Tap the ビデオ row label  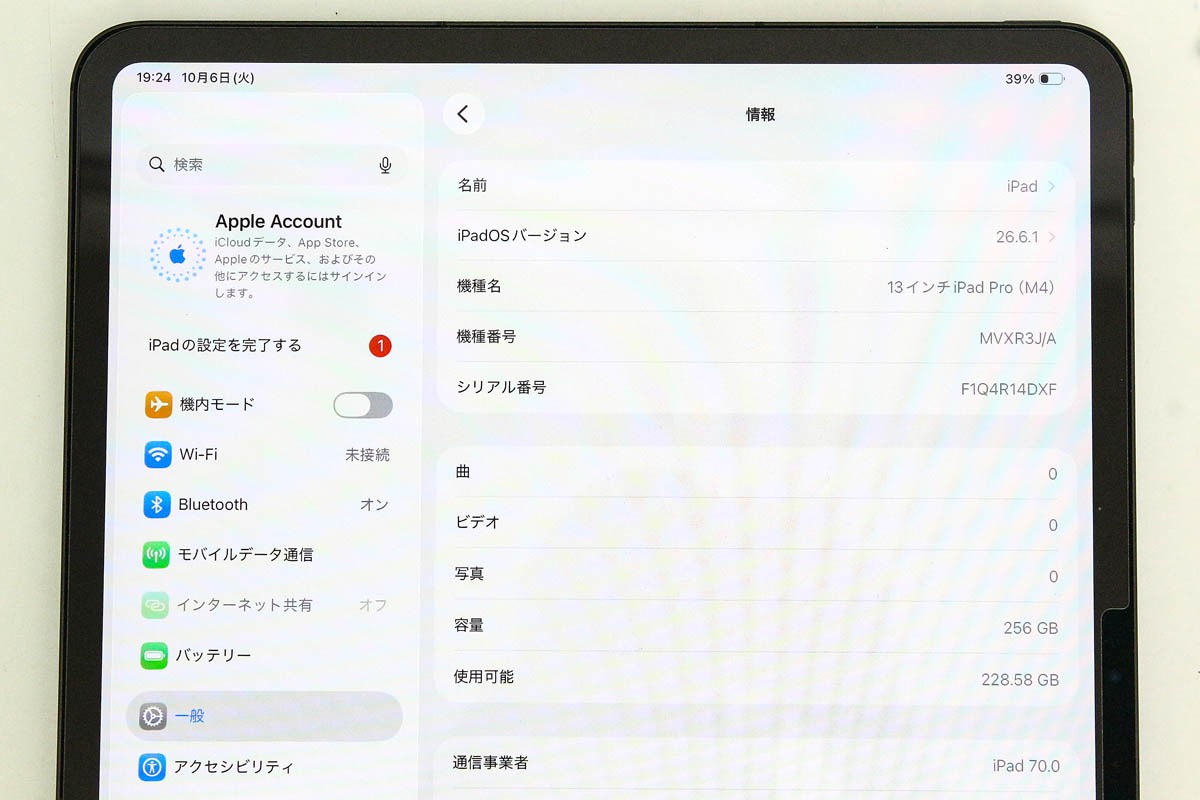pos(477,522)
